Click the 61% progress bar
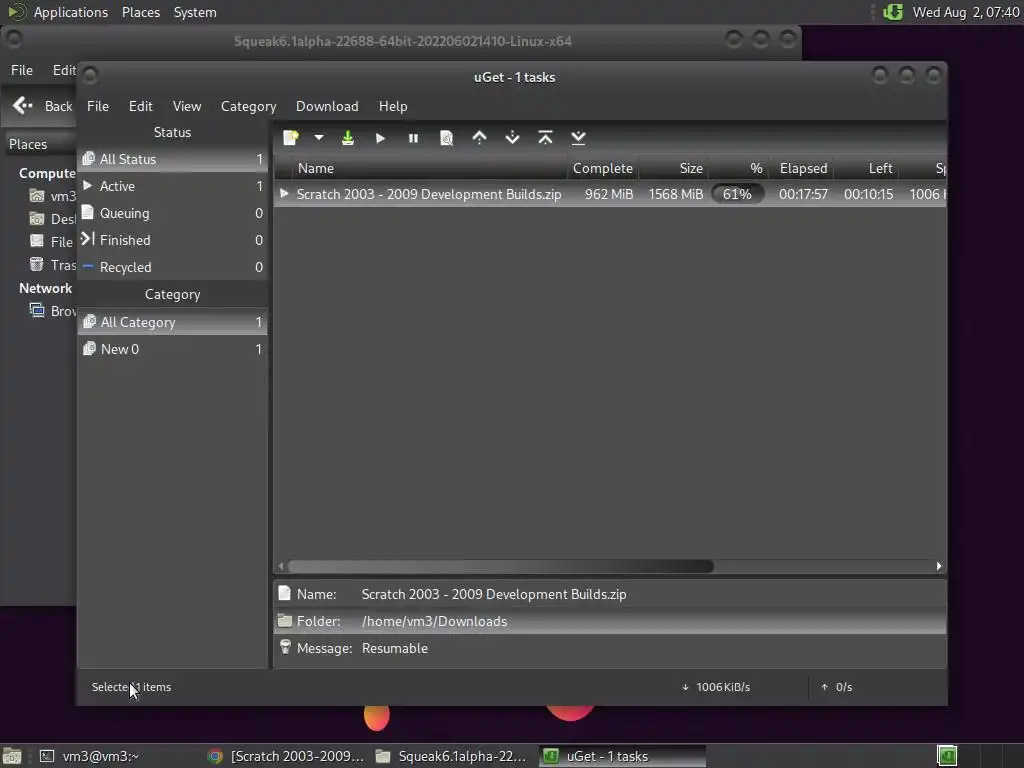This screenshot has width=1024, height=768. tap(737, 195)
